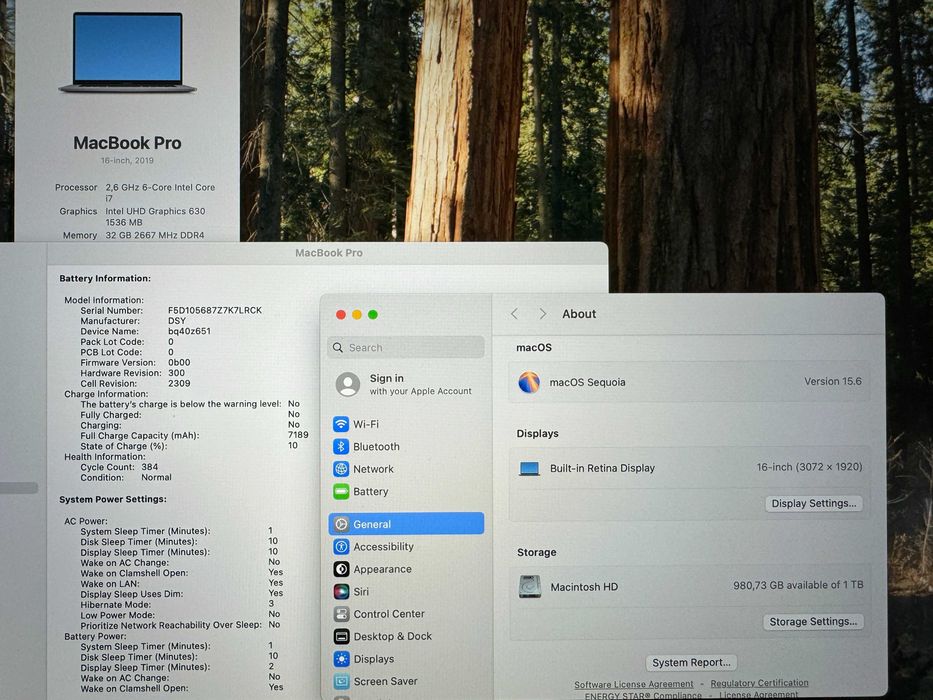This screenshot has height=700, width=933.
Task: Open Storage Settings button
Action: pyautogui.click(x=813, y=621)
